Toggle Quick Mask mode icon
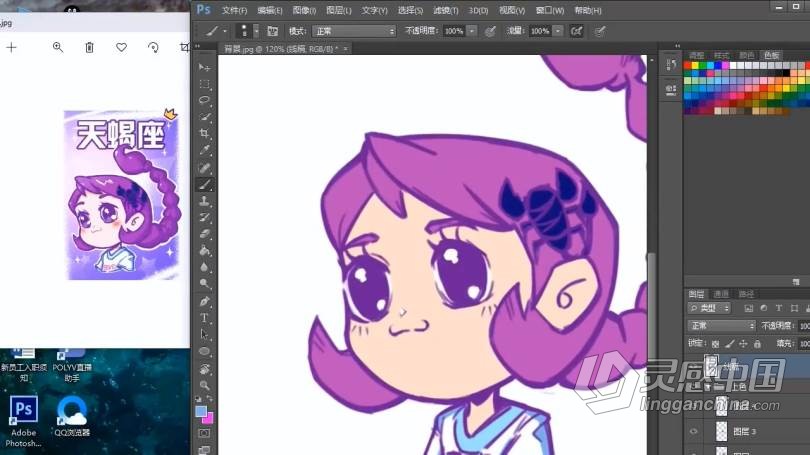810x455 pixels. [x=205, y=433]
